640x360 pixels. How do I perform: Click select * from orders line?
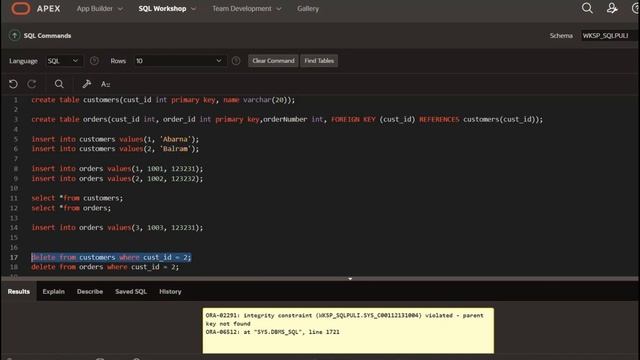click(71, 208)
